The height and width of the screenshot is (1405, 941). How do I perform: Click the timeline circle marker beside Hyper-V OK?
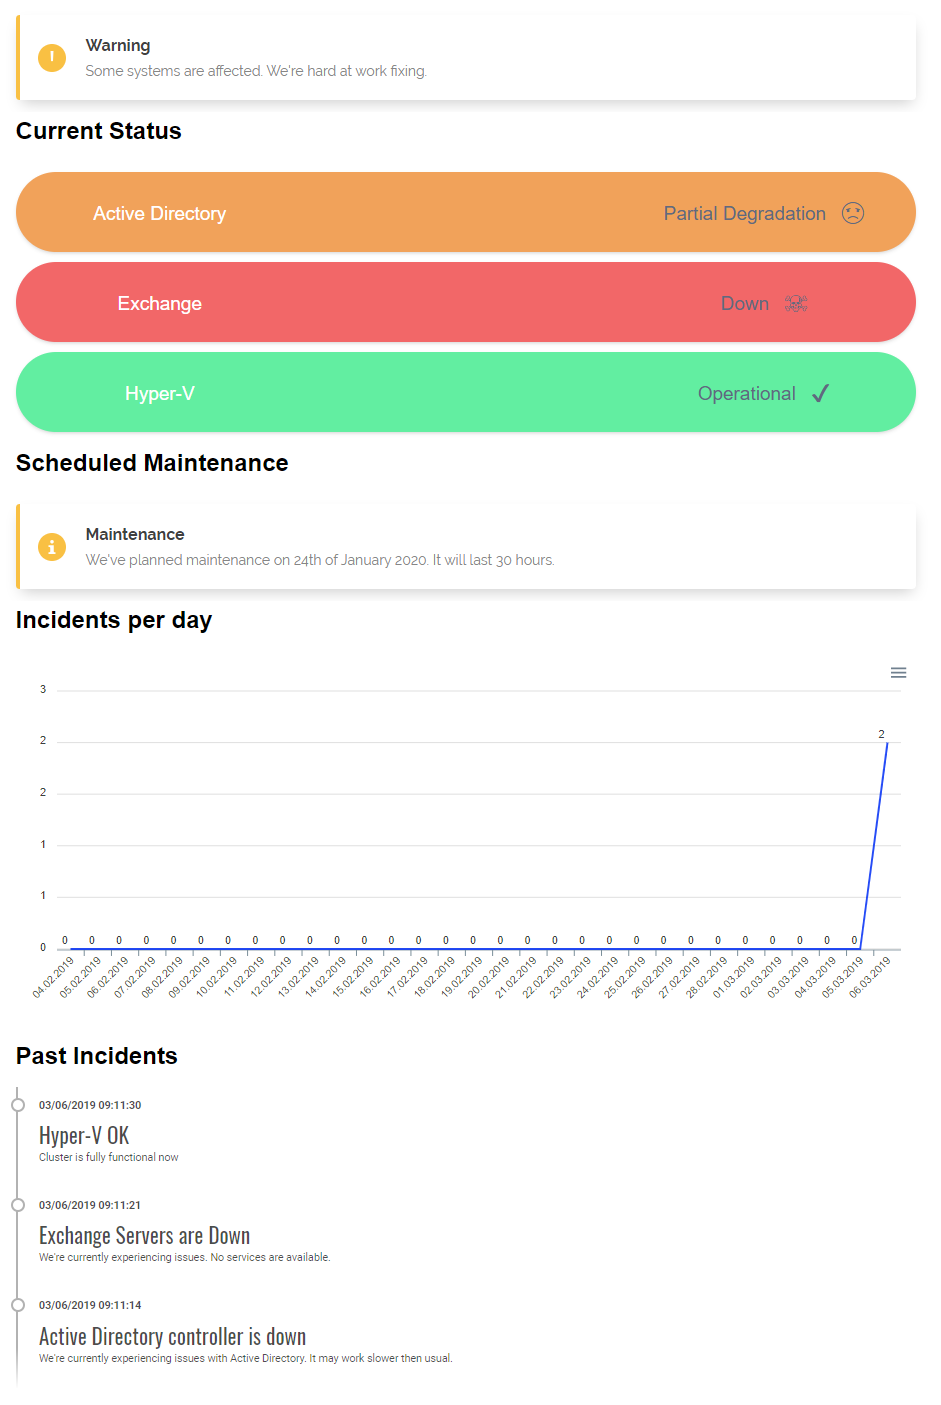point(18,1104)
